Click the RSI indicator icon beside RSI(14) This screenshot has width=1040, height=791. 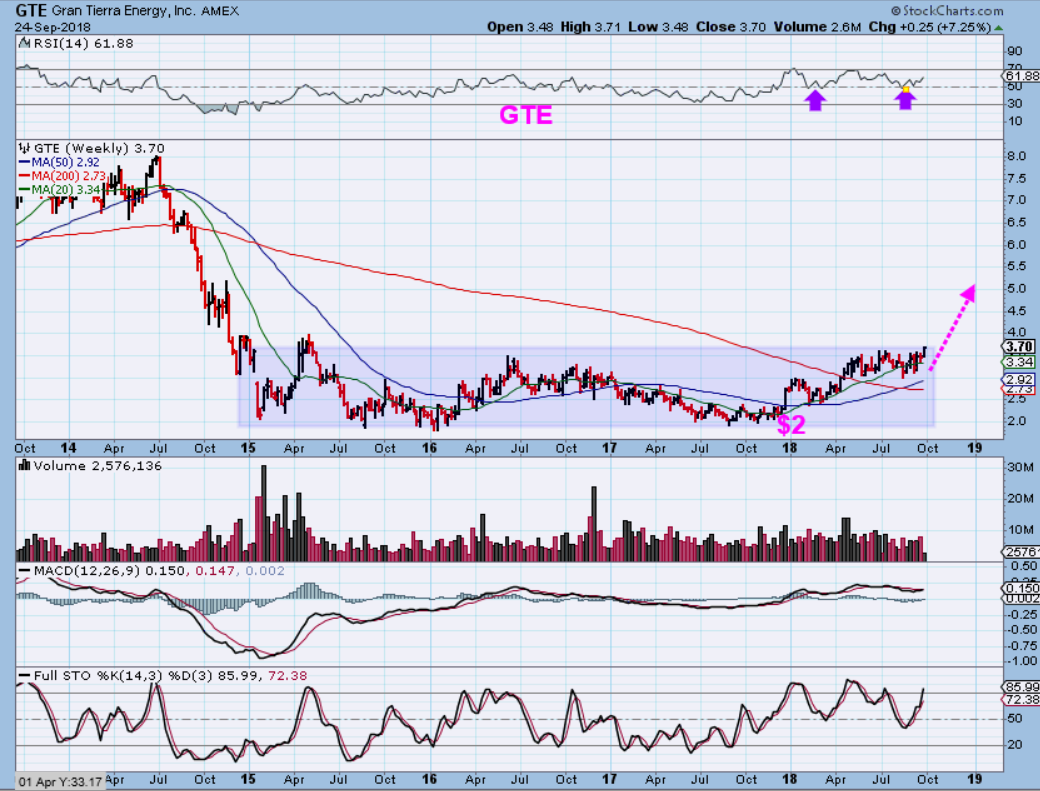tap(24, 44)
